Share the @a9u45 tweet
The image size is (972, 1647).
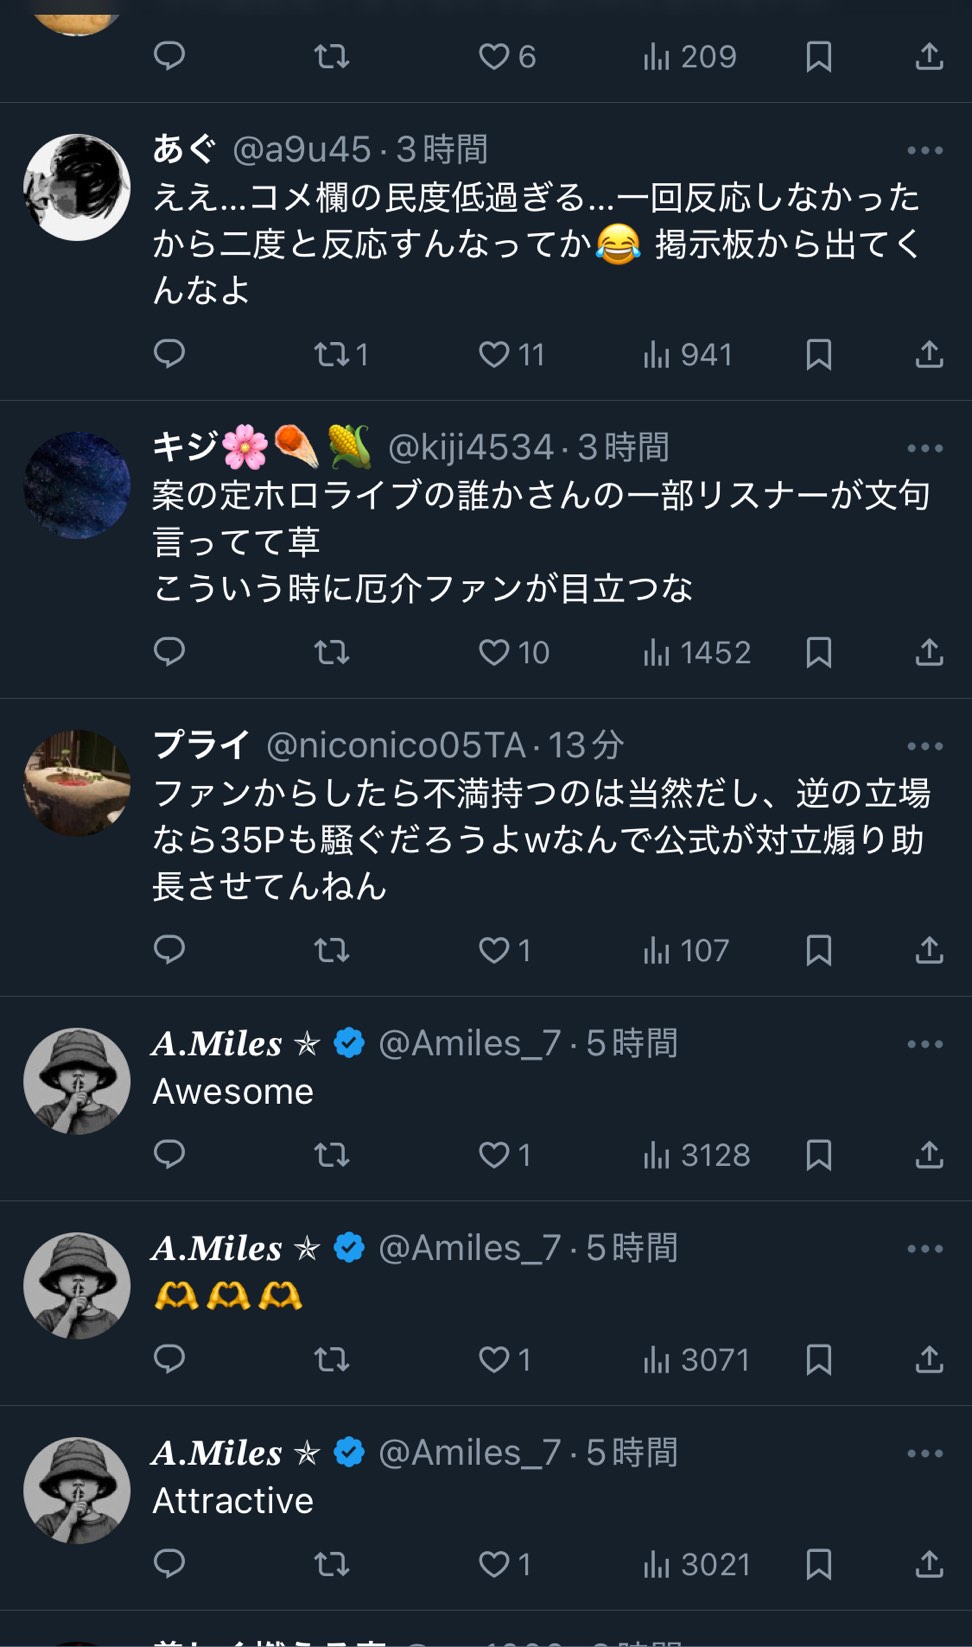(x=929, y=354)
